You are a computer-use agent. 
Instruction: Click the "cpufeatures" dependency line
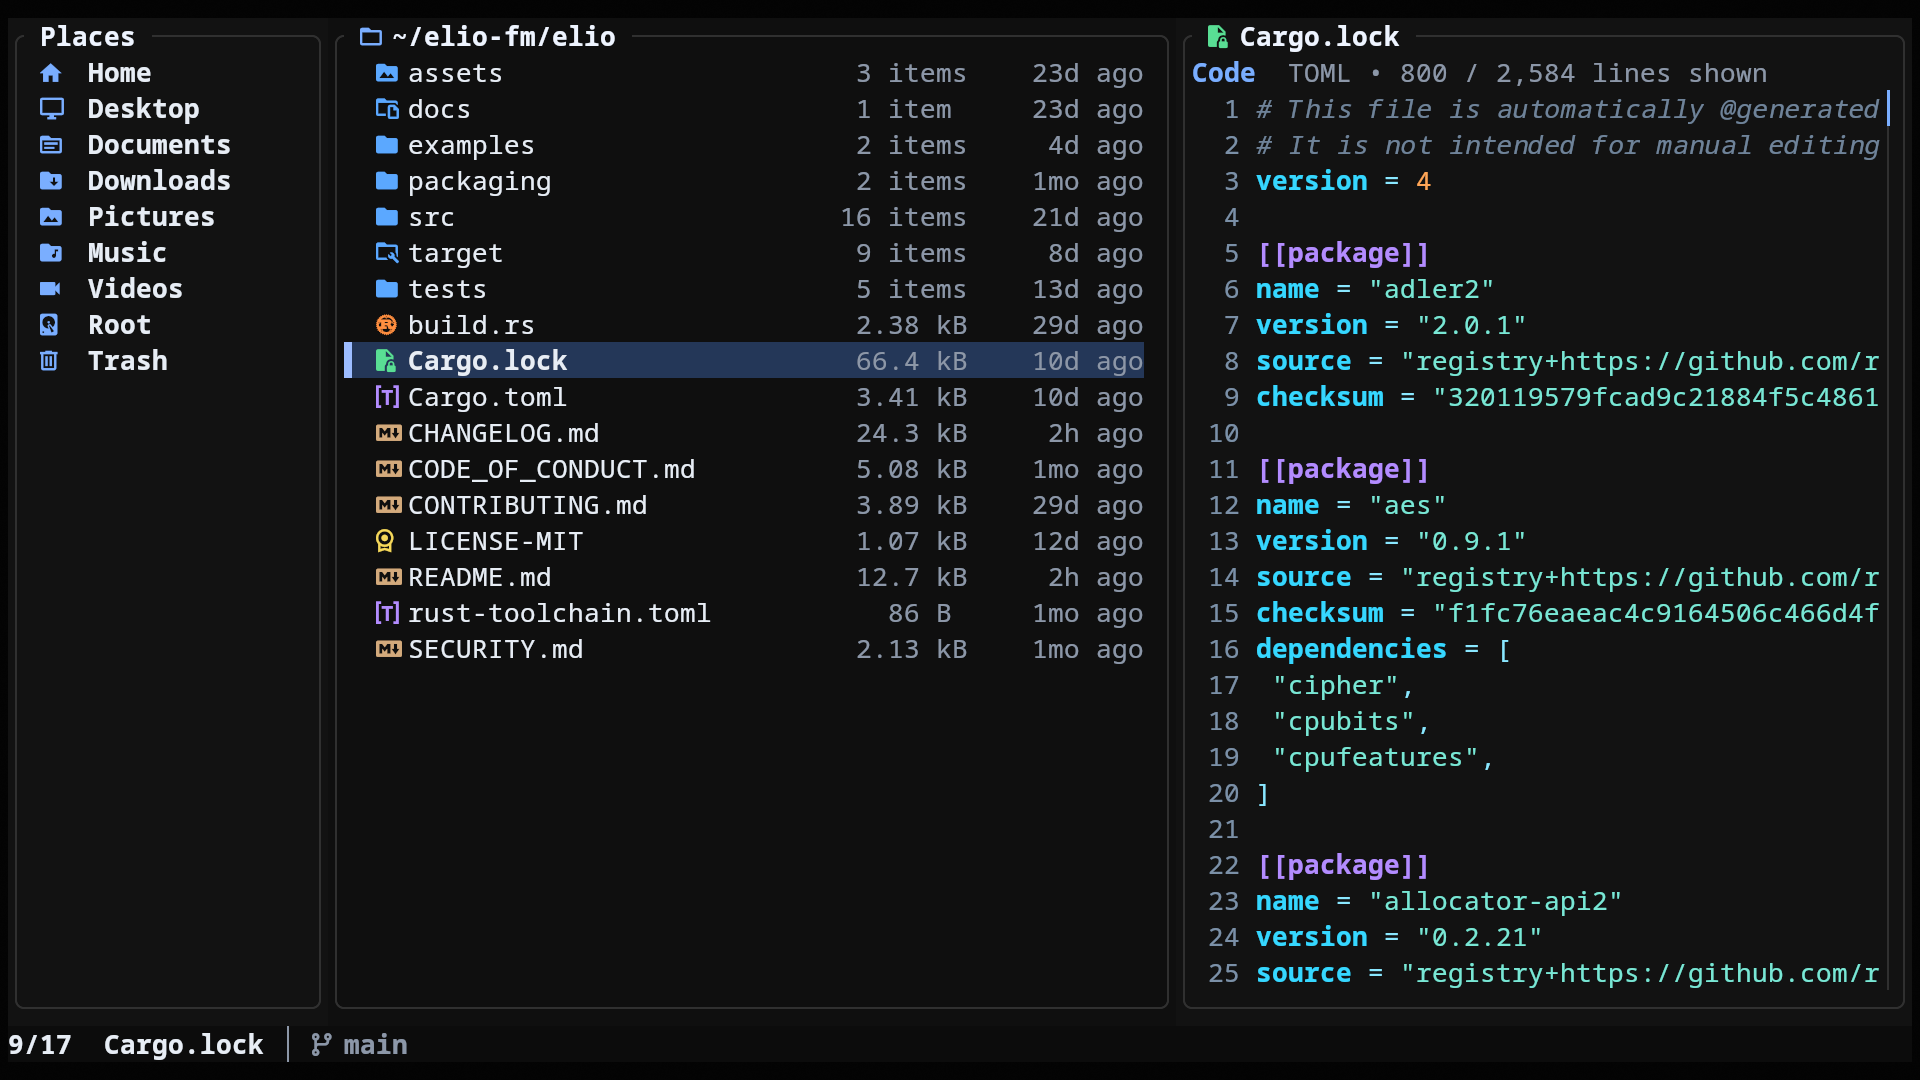pyautogui.click(x=1383, y=757)
